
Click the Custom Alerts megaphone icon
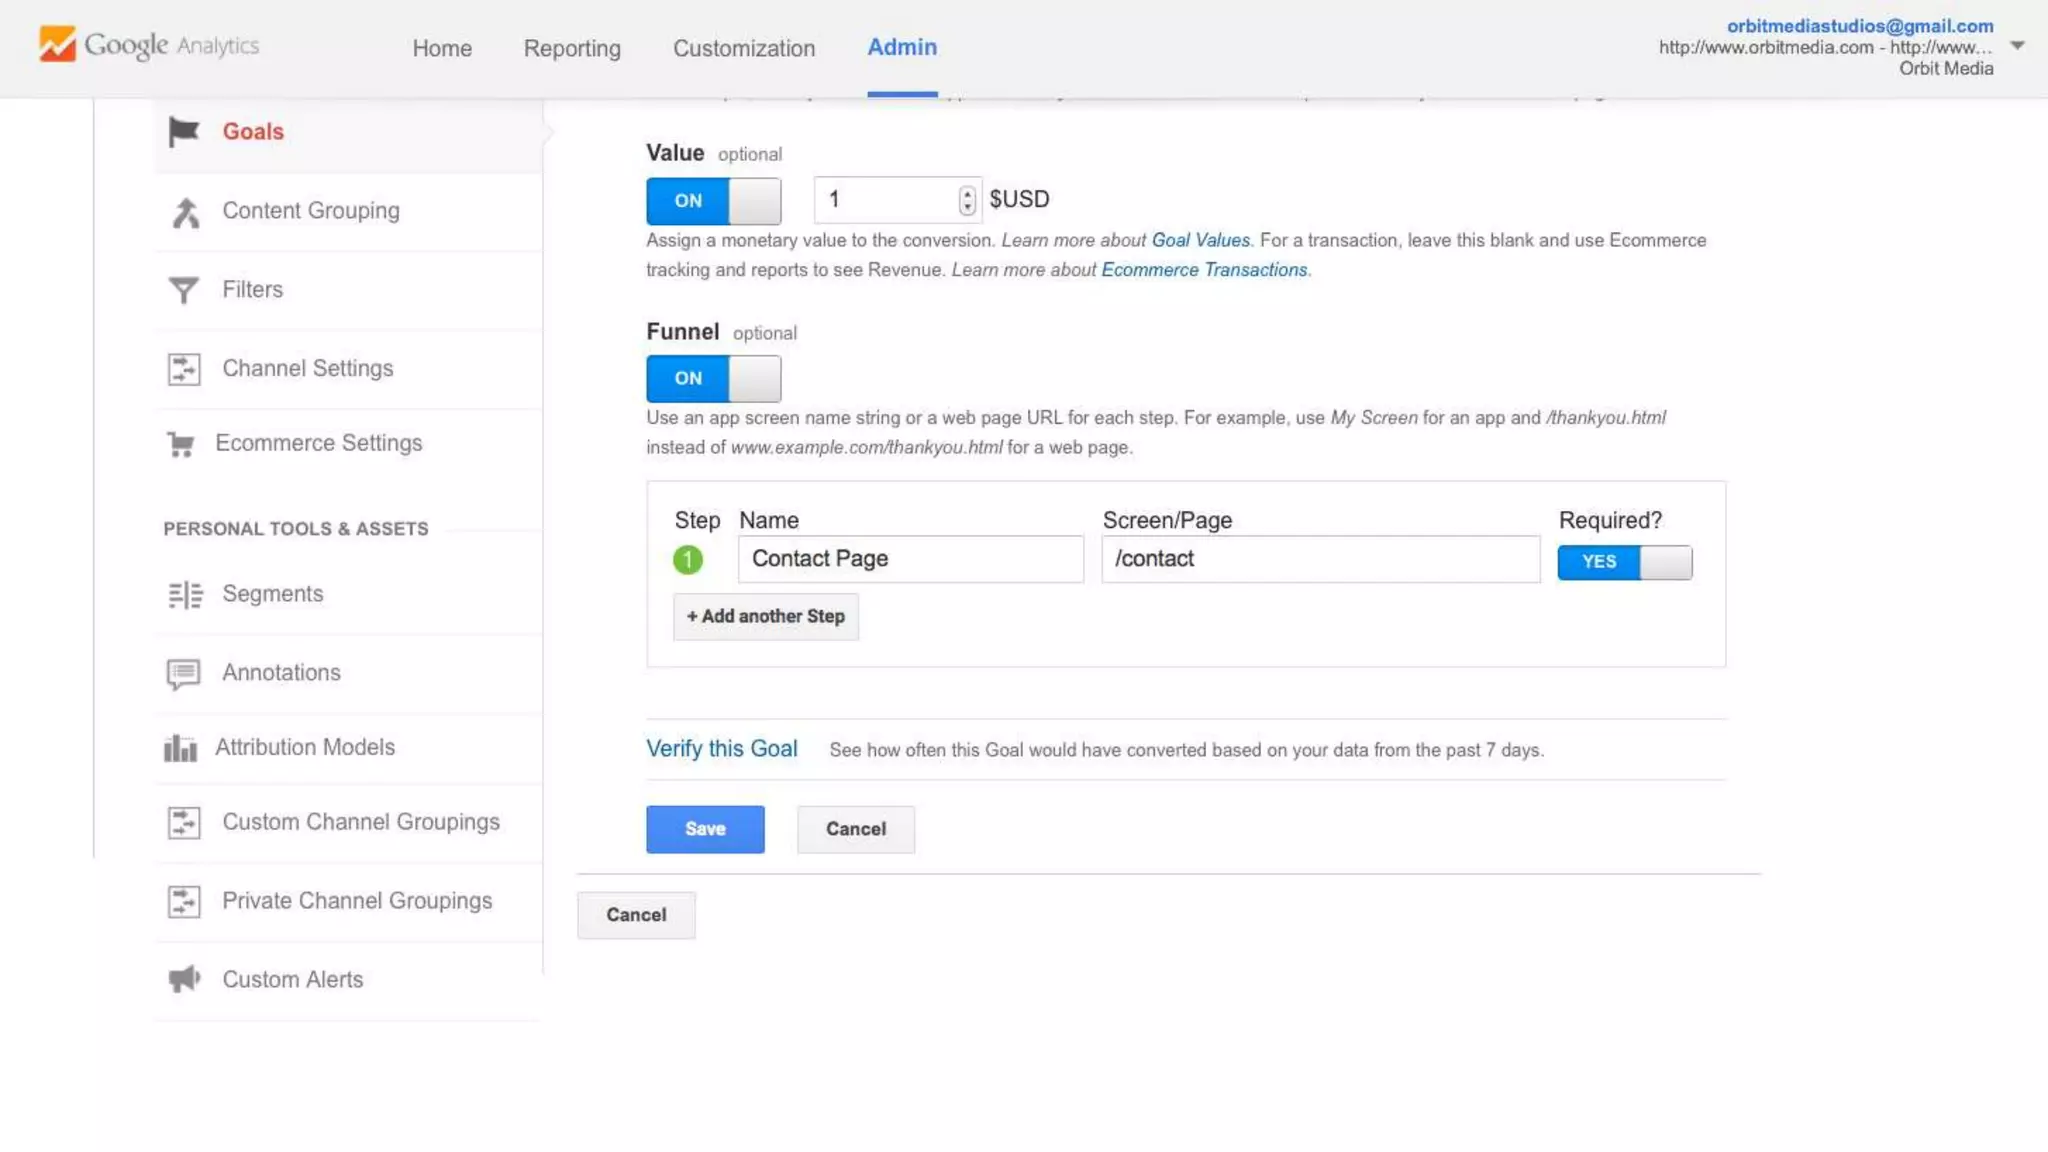(184, 979)
